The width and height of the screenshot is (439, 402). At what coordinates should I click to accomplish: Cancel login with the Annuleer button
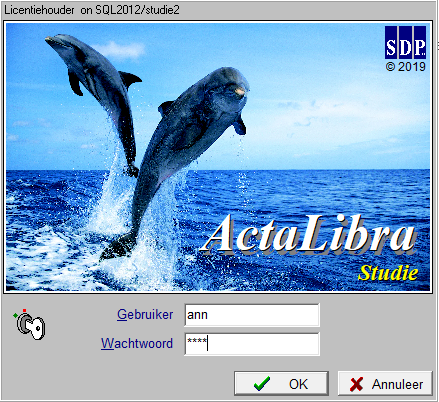click(x=385, y=384)
